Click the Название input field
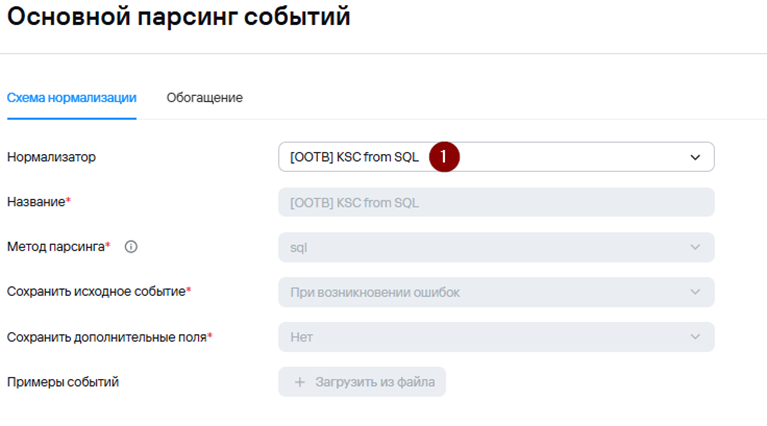 [x=496, y=202]
